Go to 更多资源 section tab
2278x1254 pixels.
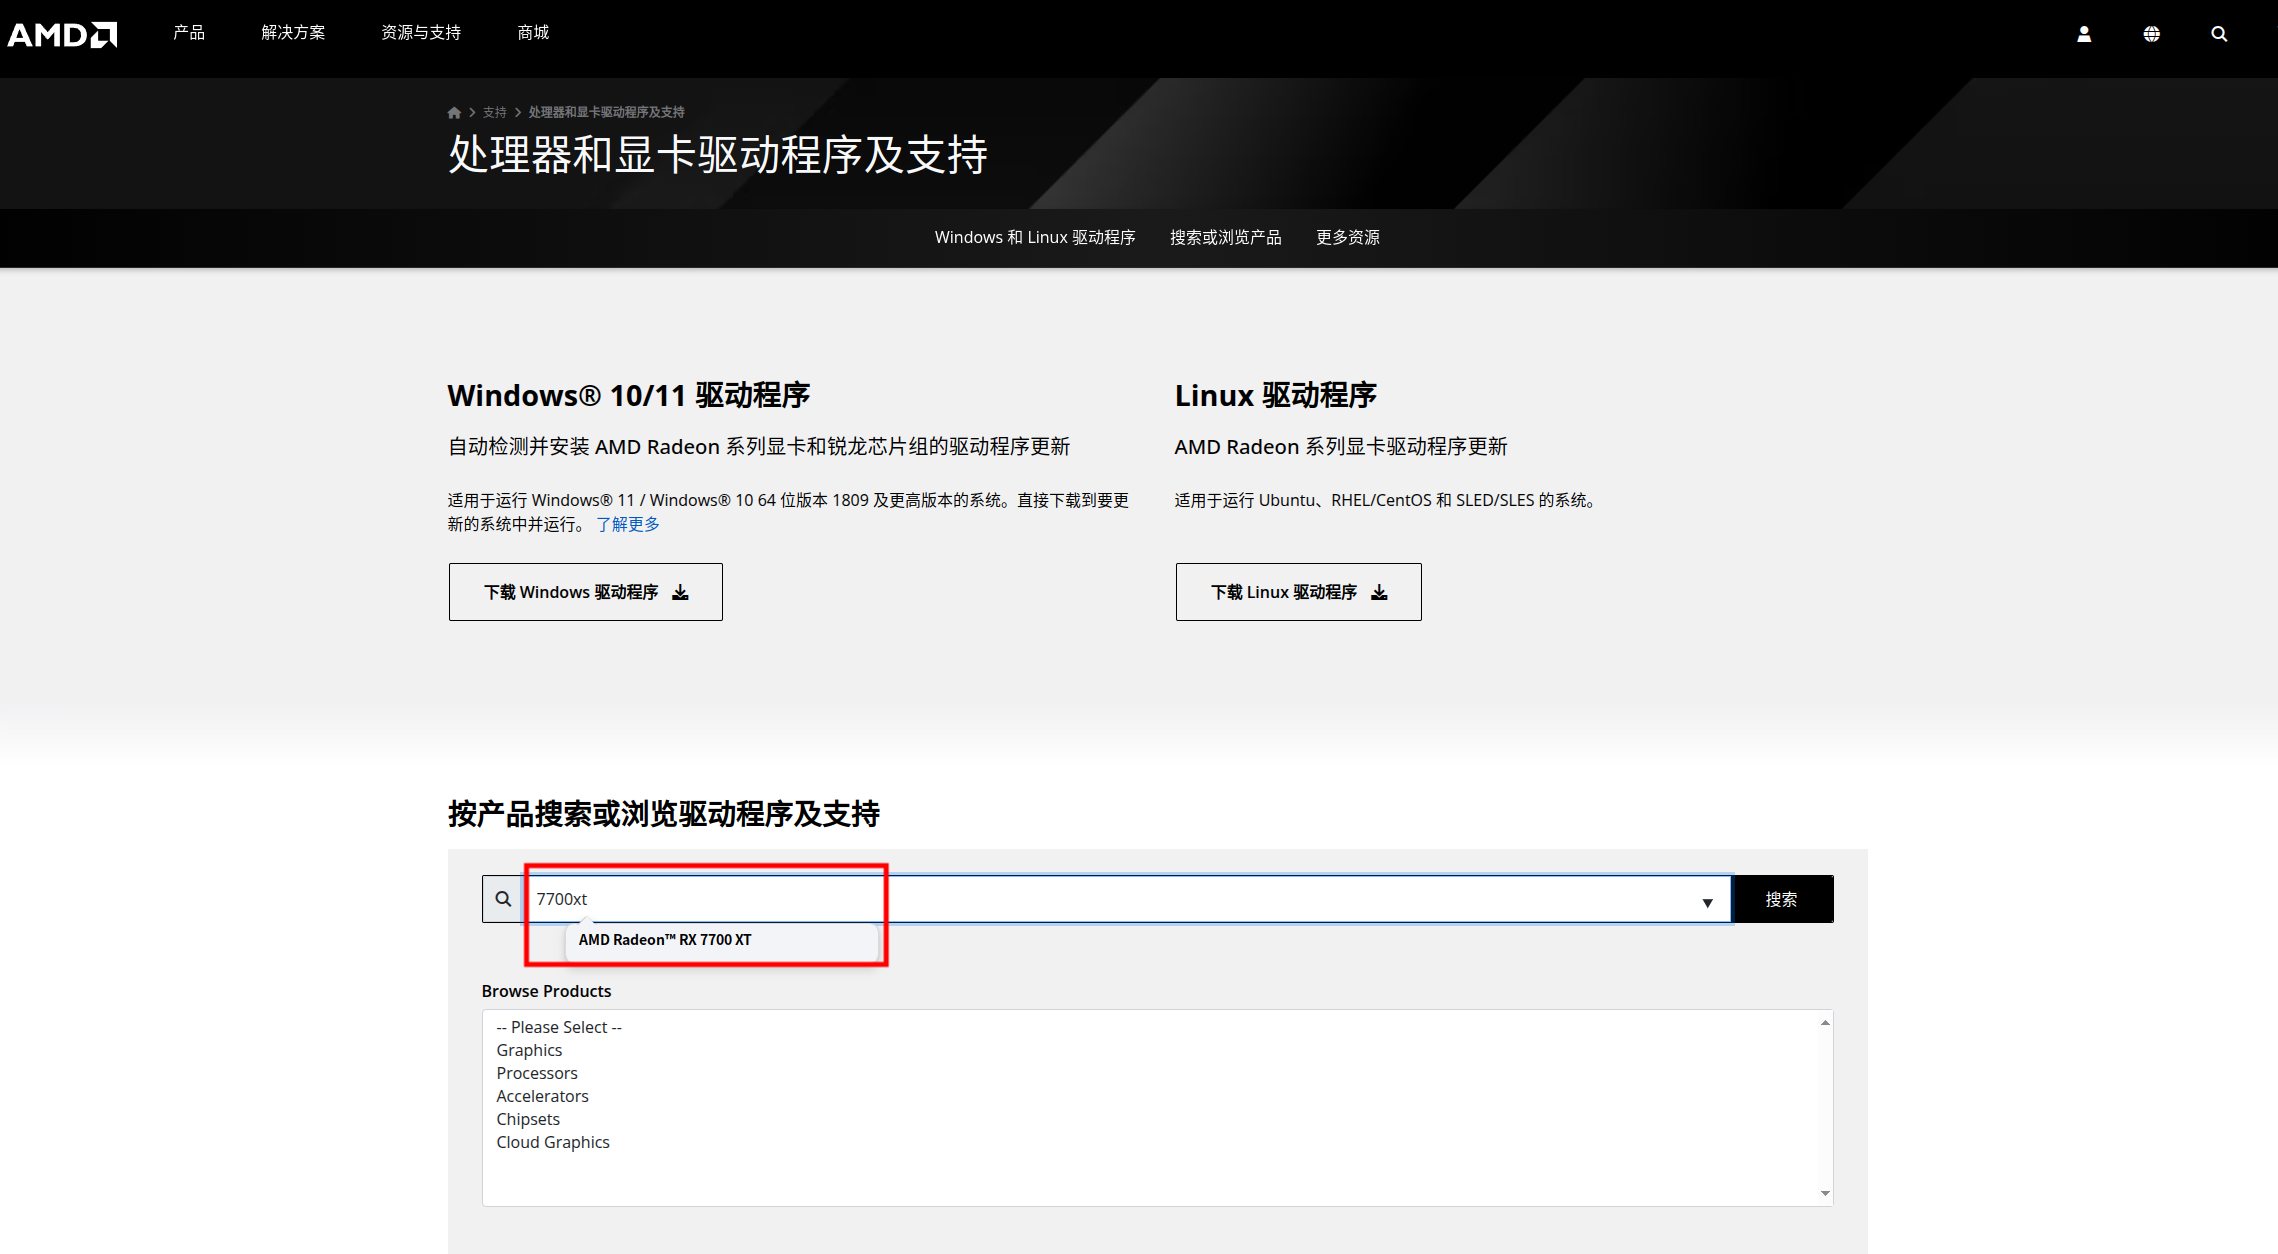(1348, 237)
